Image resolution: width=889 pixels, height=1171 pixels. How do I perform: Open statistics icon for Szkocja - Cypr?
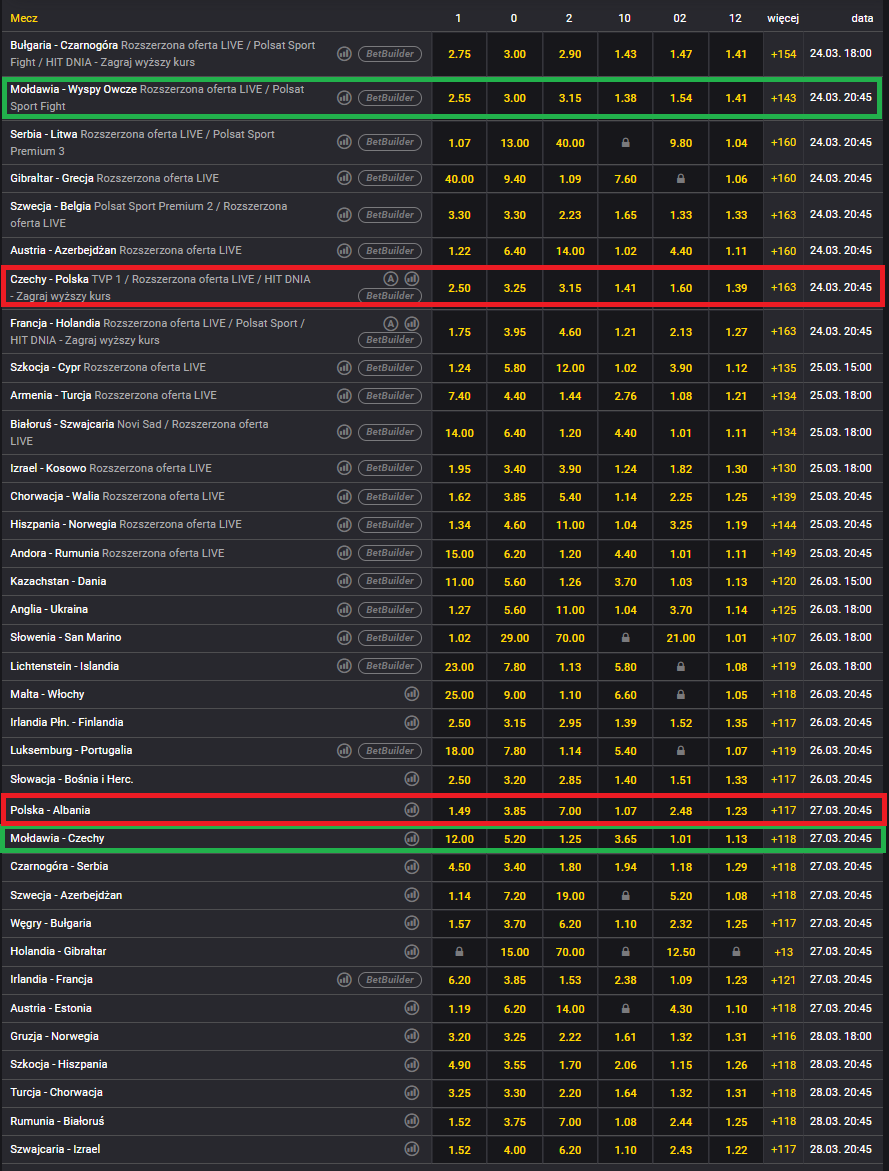point(344,367)
